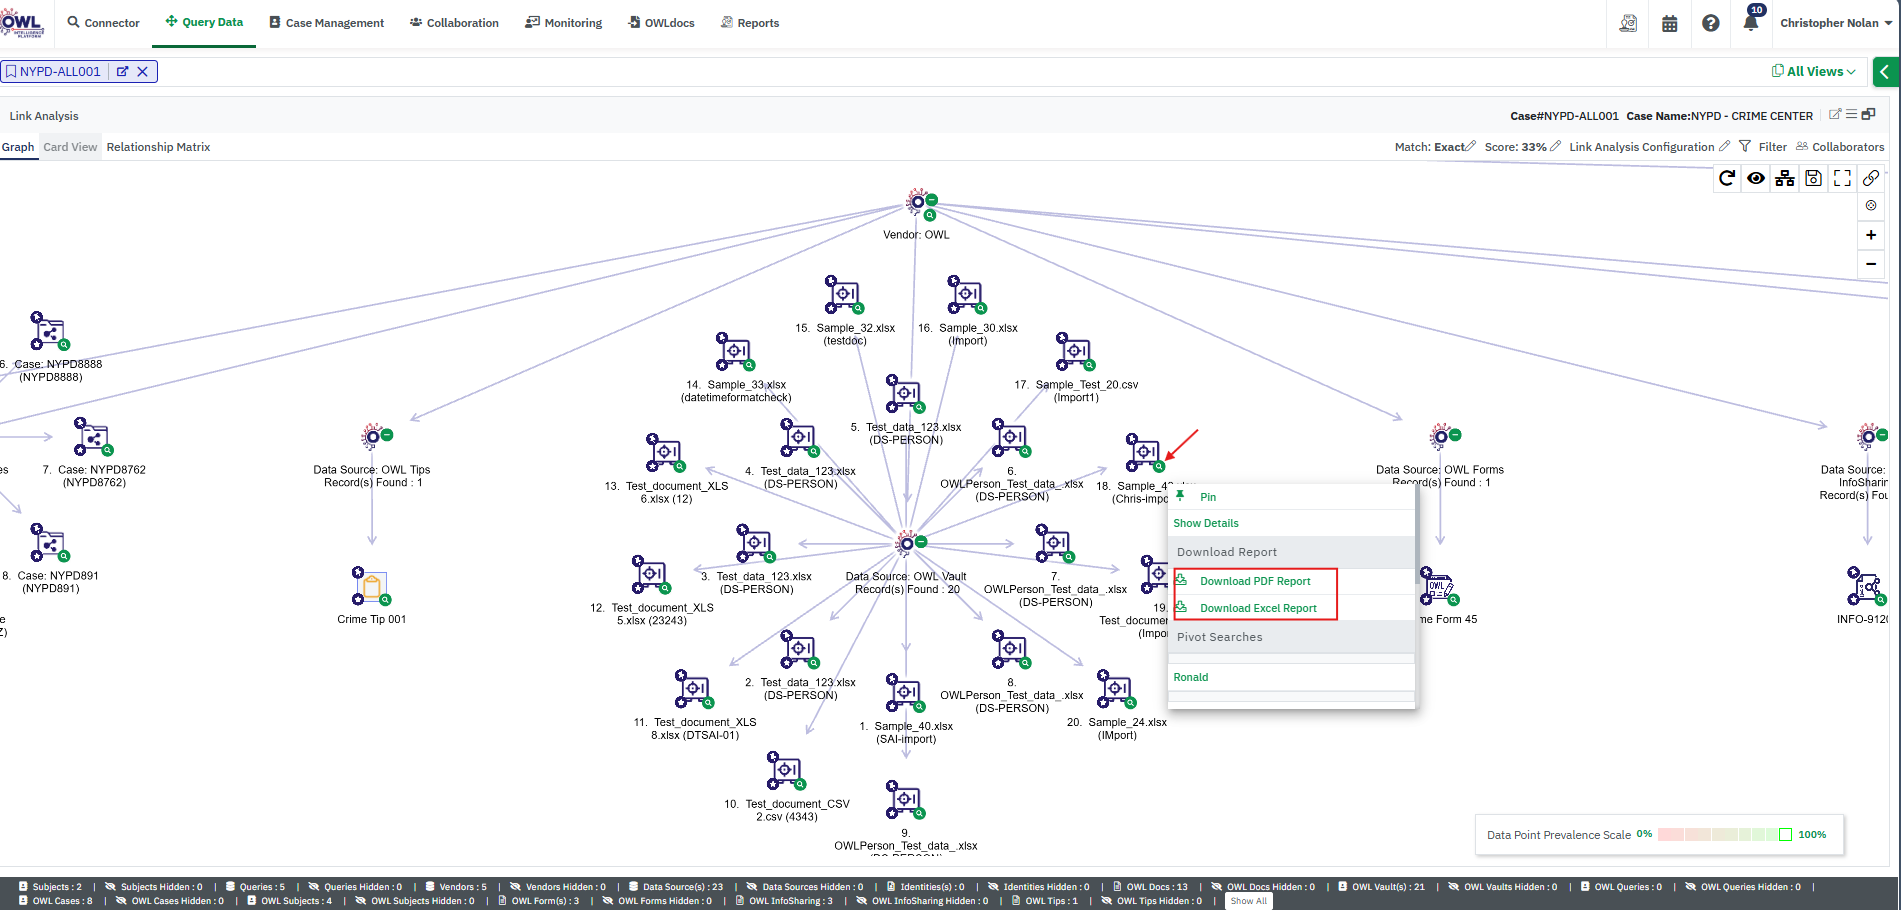Select Download PDF Report menu item
Viewport: 1901px width, 910px height.
tap(1255, 581)
